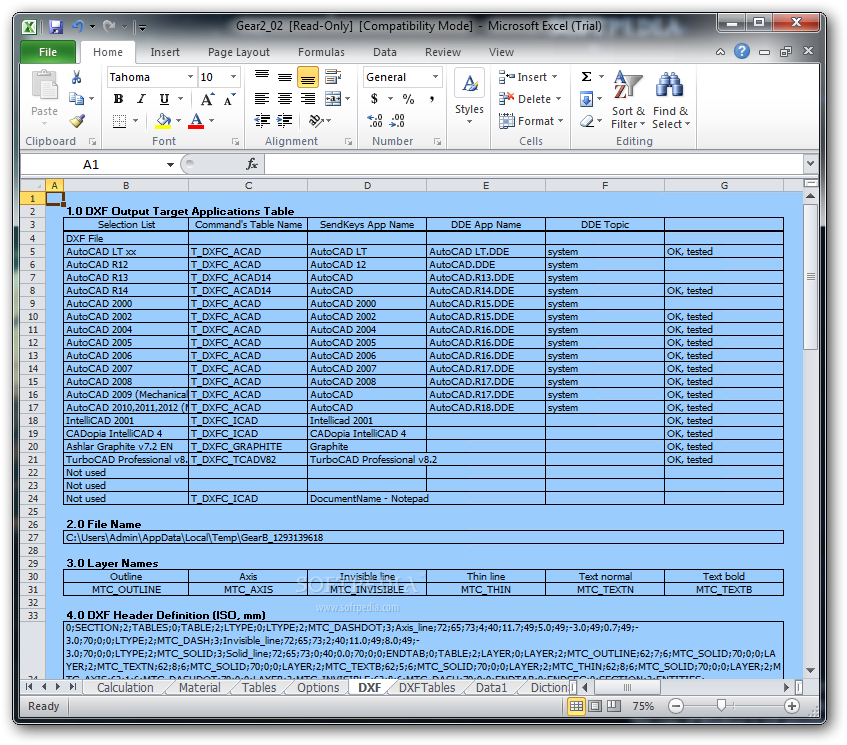
Task: Switch to the Review tab
Action: (443, 52)
